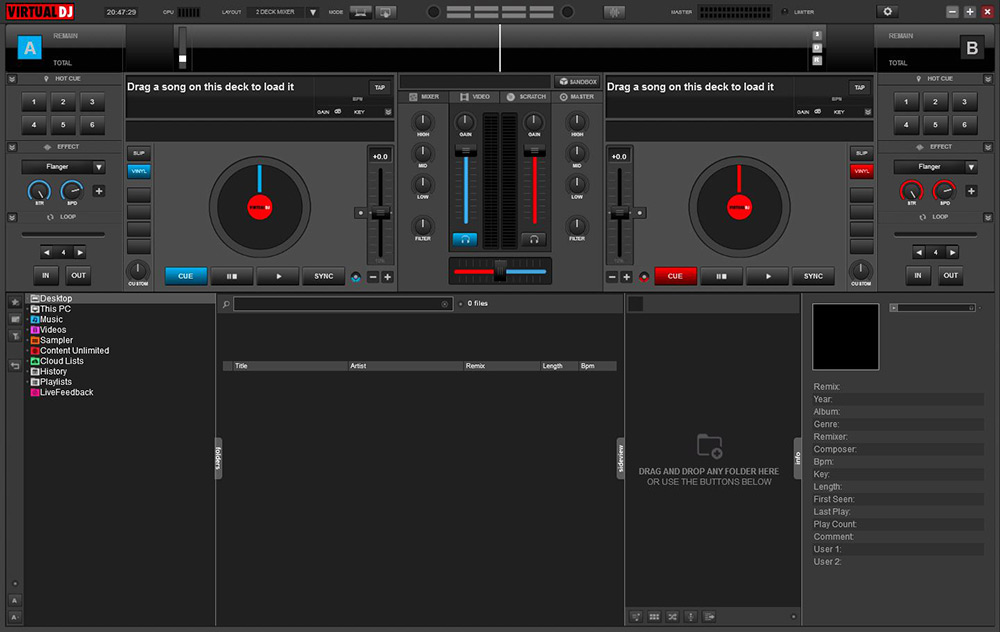Screen dimensions: 1000x632
Task: Enable SLIP mode on deck A
Action: pyautogui.click(x=138, y=153)
